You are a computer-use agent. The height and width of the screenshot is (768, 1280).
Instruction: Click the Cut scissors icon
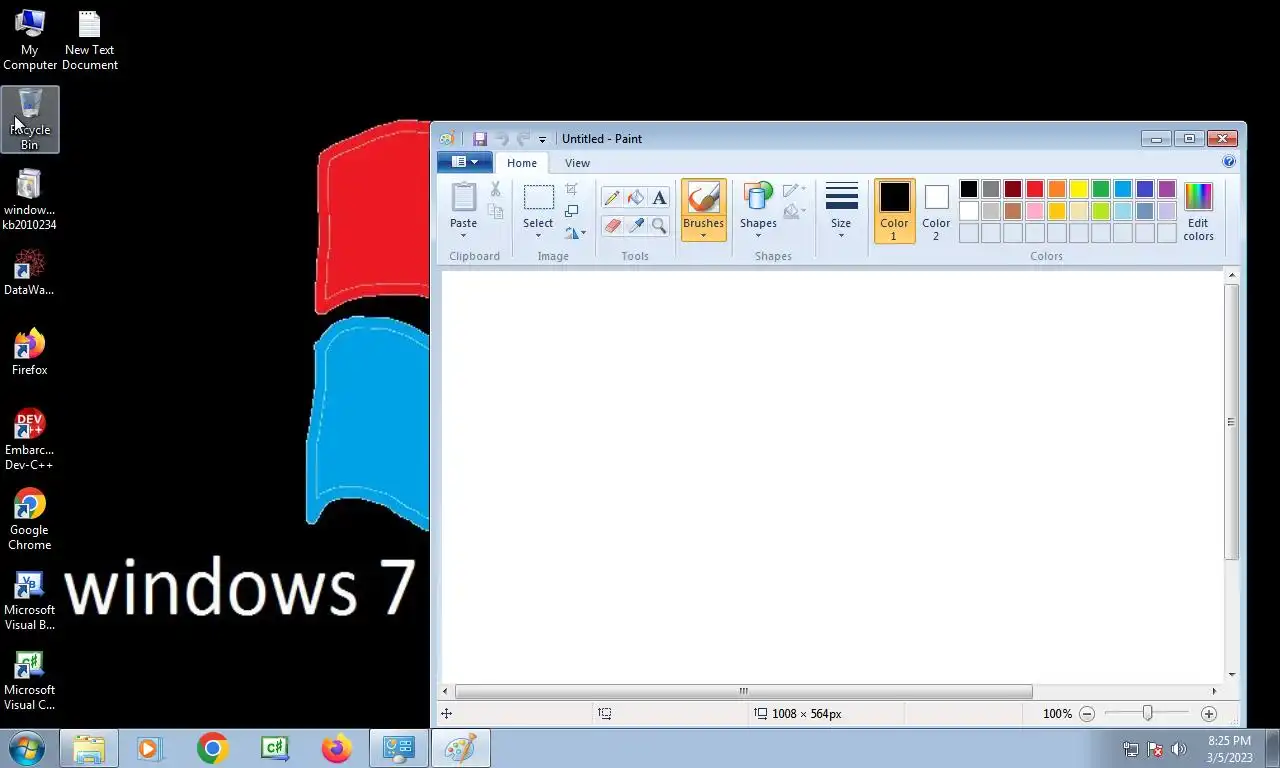click(x=495, y=189)
